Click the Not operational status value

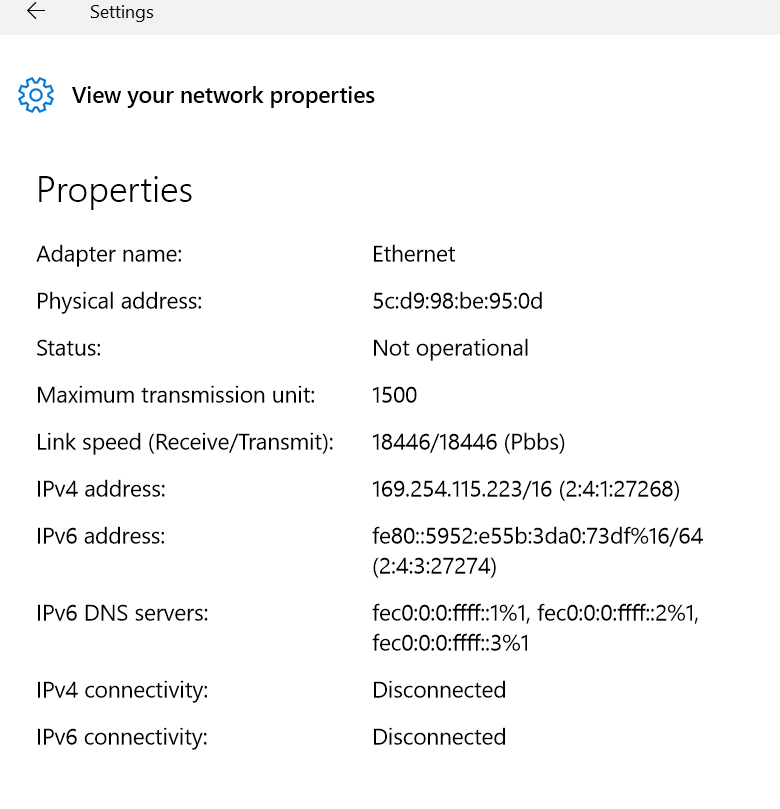[450, 348]
